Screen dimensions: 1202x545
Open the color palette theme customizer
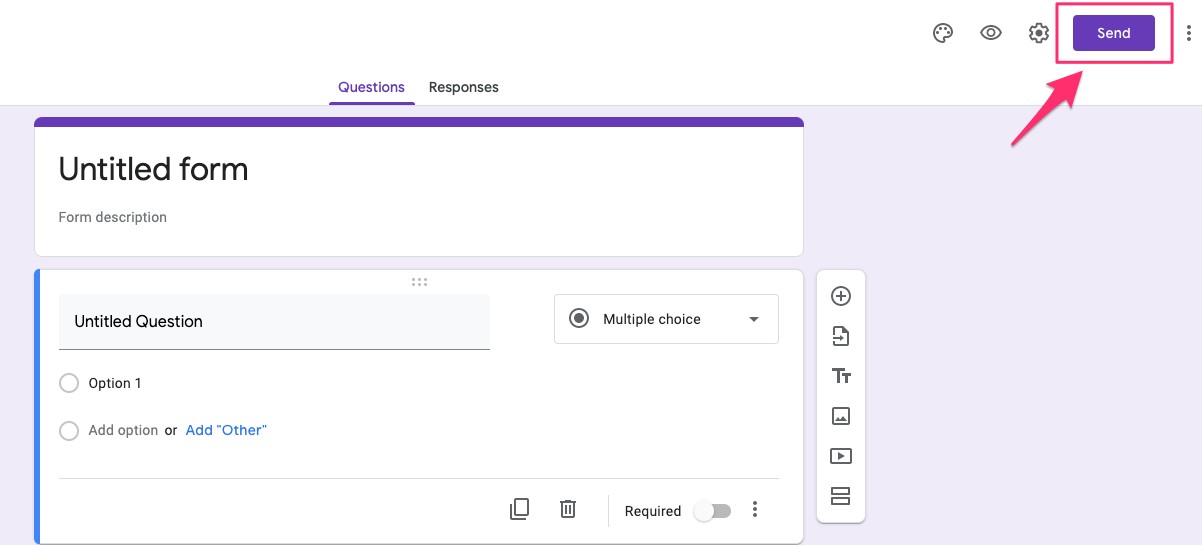pyautogui.click(x=942, y=33)
